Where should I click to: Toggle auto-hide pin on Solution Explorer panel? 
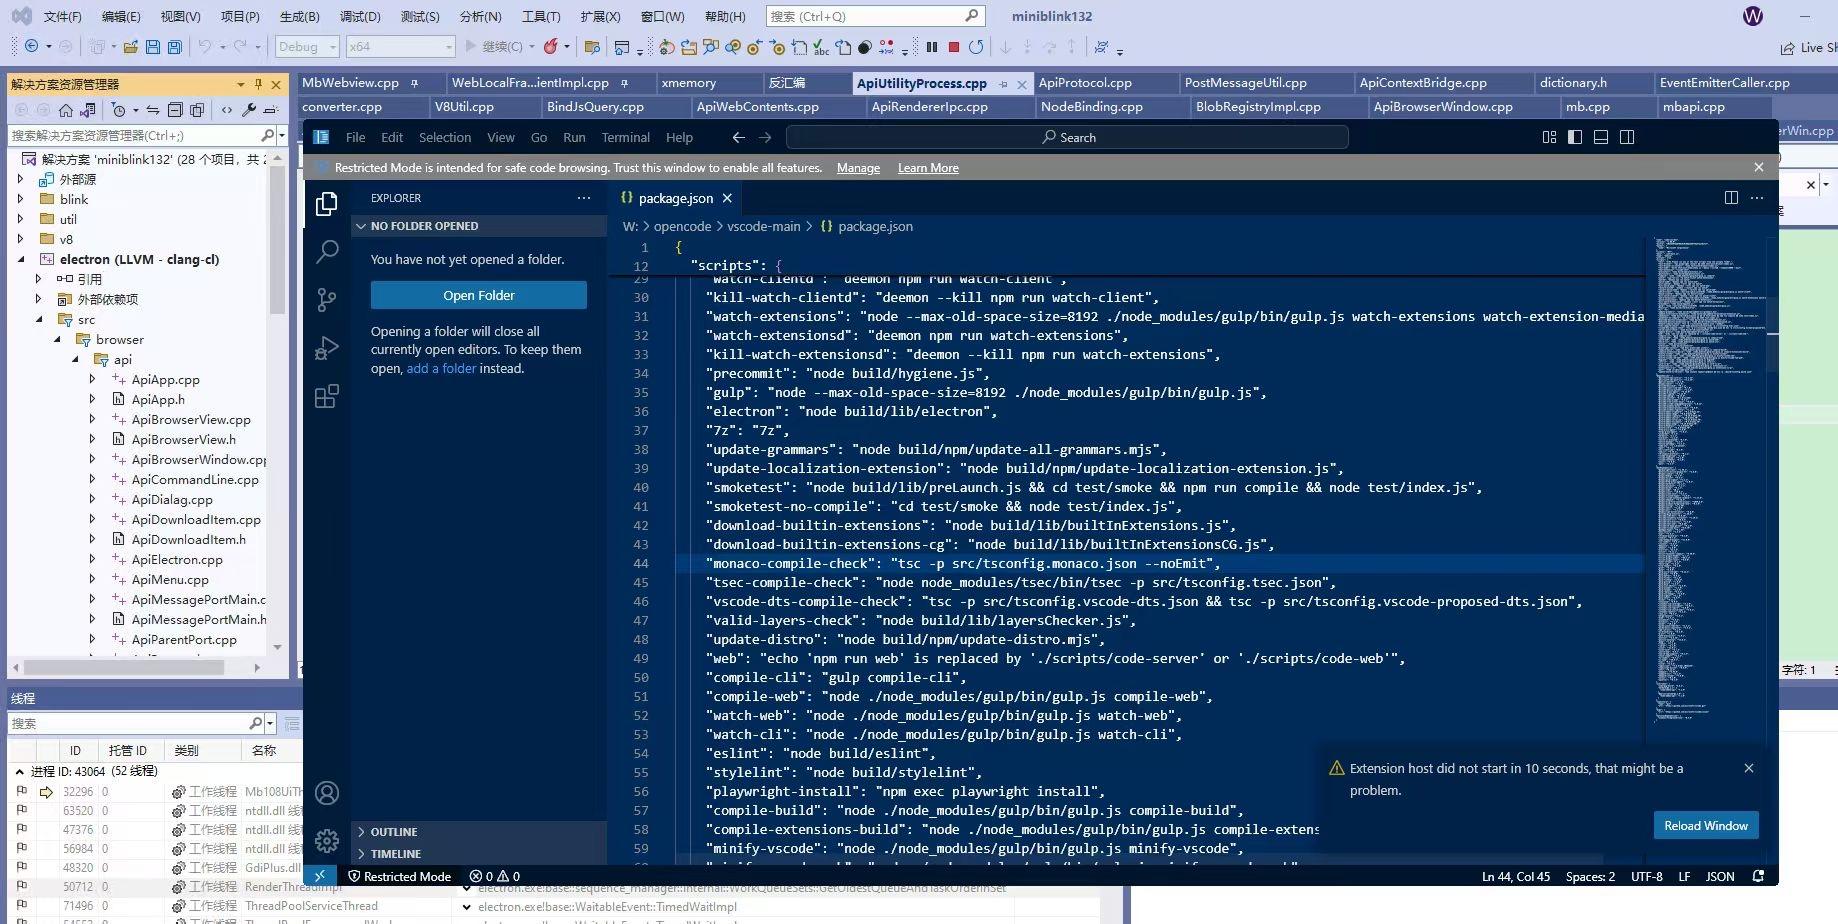click(258, 84)
